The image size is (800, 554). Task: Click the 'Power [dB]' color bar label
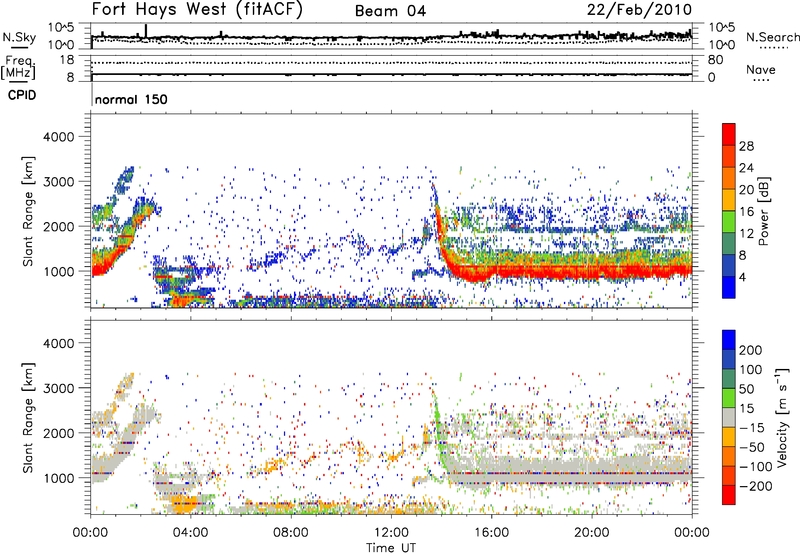tap(764, 211)
